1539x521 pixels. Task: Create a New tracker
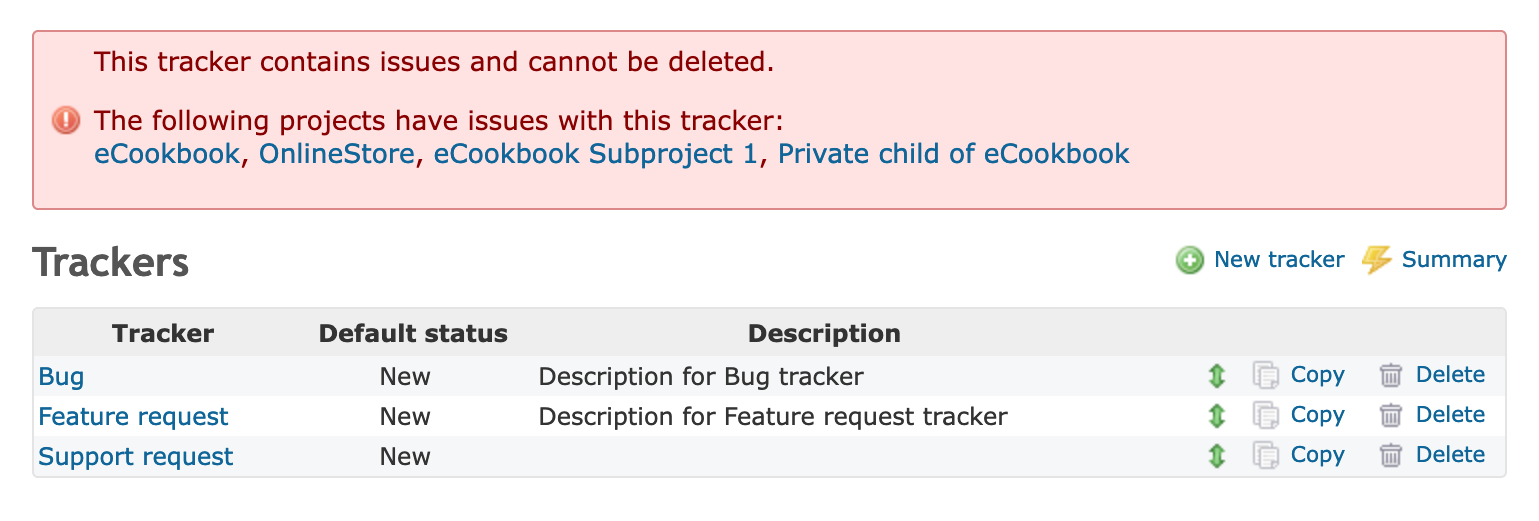1278,260
